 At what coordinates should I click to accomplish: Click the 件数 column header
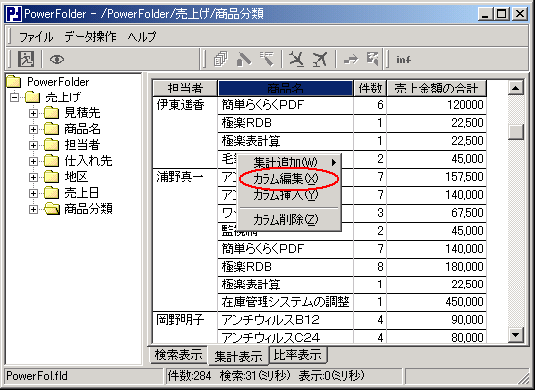click(x=370, y=88)
